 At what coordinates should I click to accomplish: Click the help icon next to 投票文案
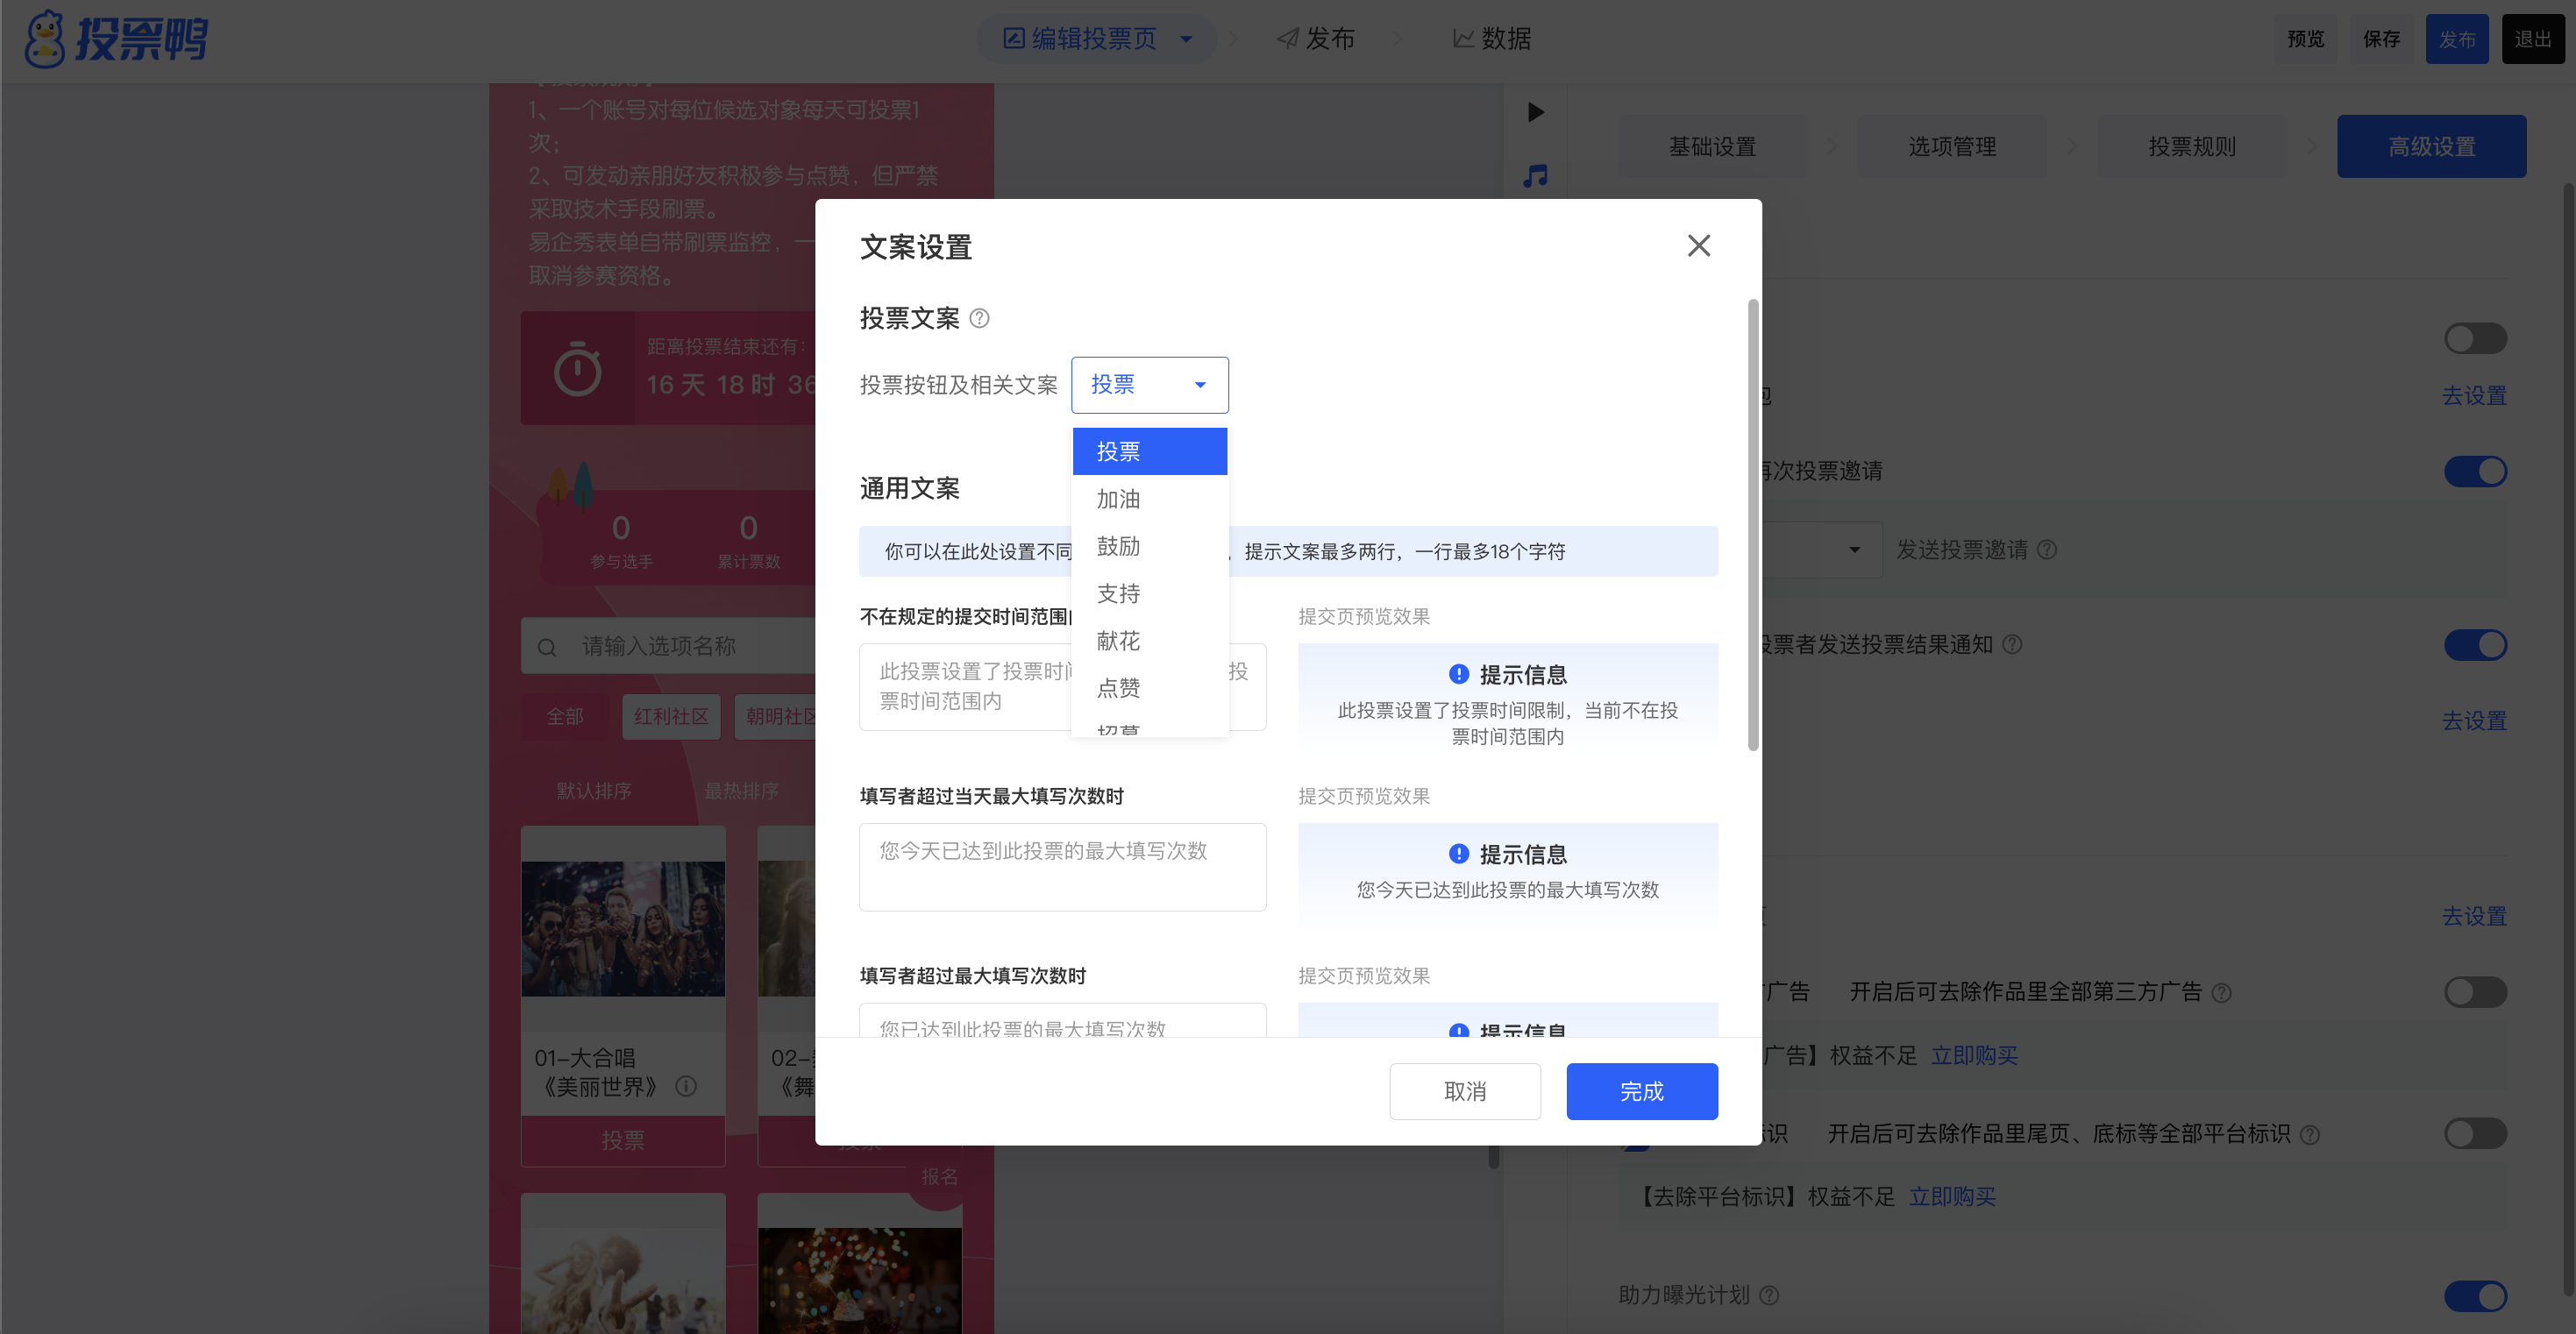[x=980, y=318]
